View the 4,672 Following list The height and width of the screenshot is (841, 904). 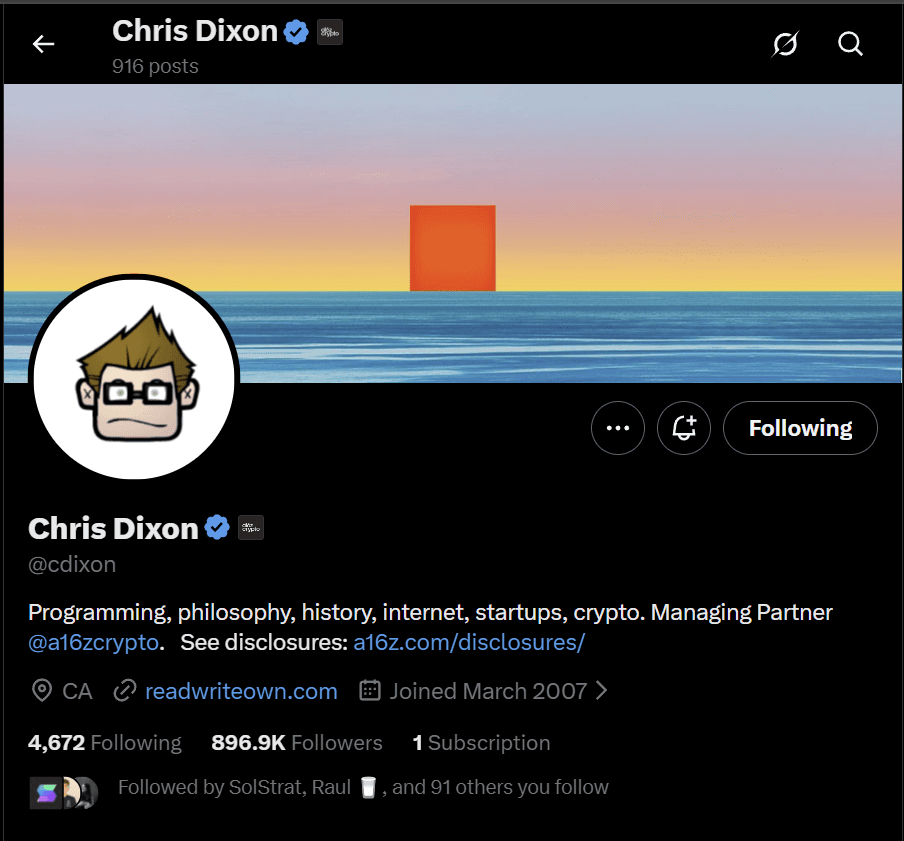pos(104,742)
